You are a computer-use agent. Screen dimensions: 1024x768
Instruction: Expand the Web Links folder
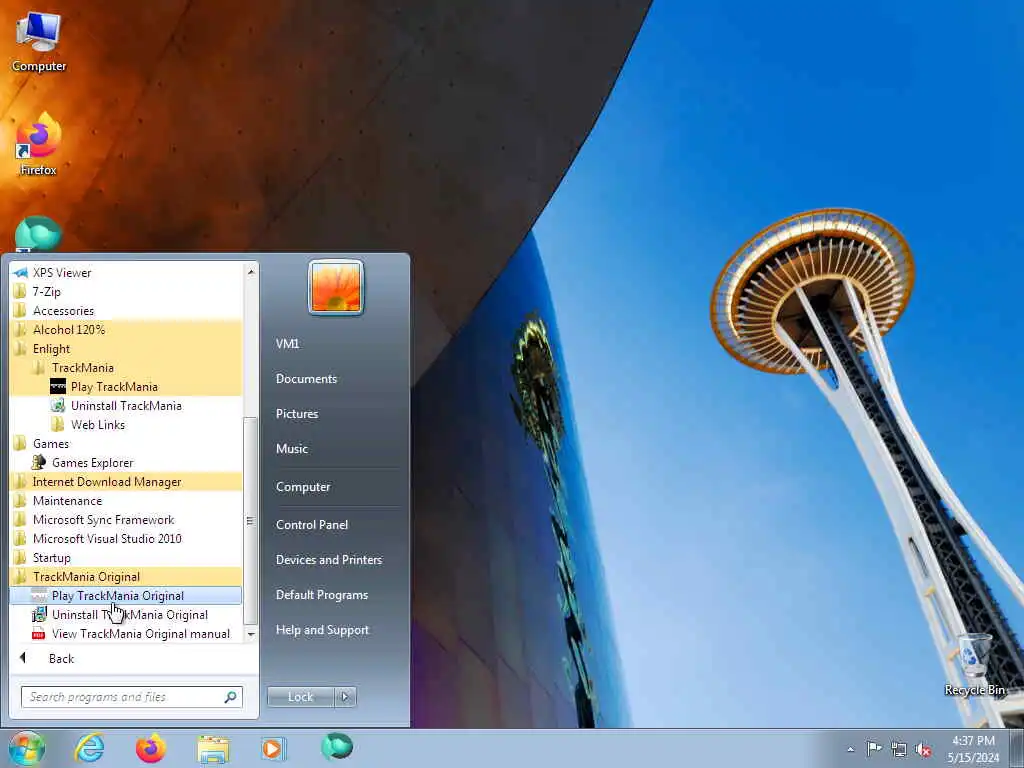(x=127, y=424)
